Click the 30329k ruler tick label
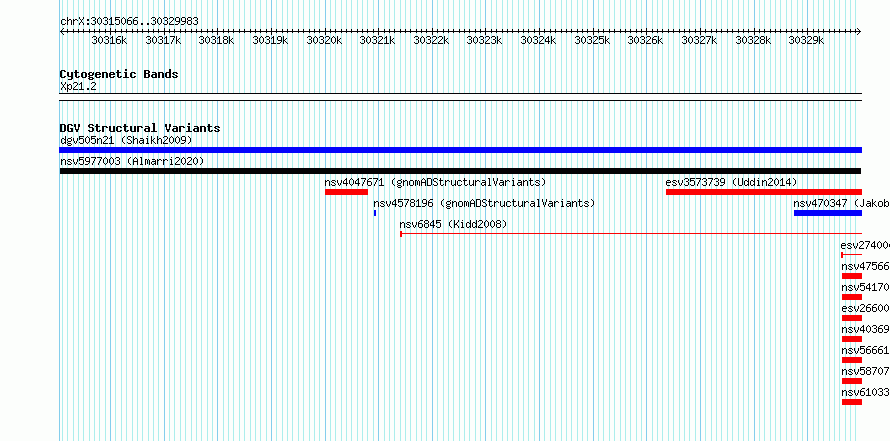890x441 pixels. (x=807, y=40)
